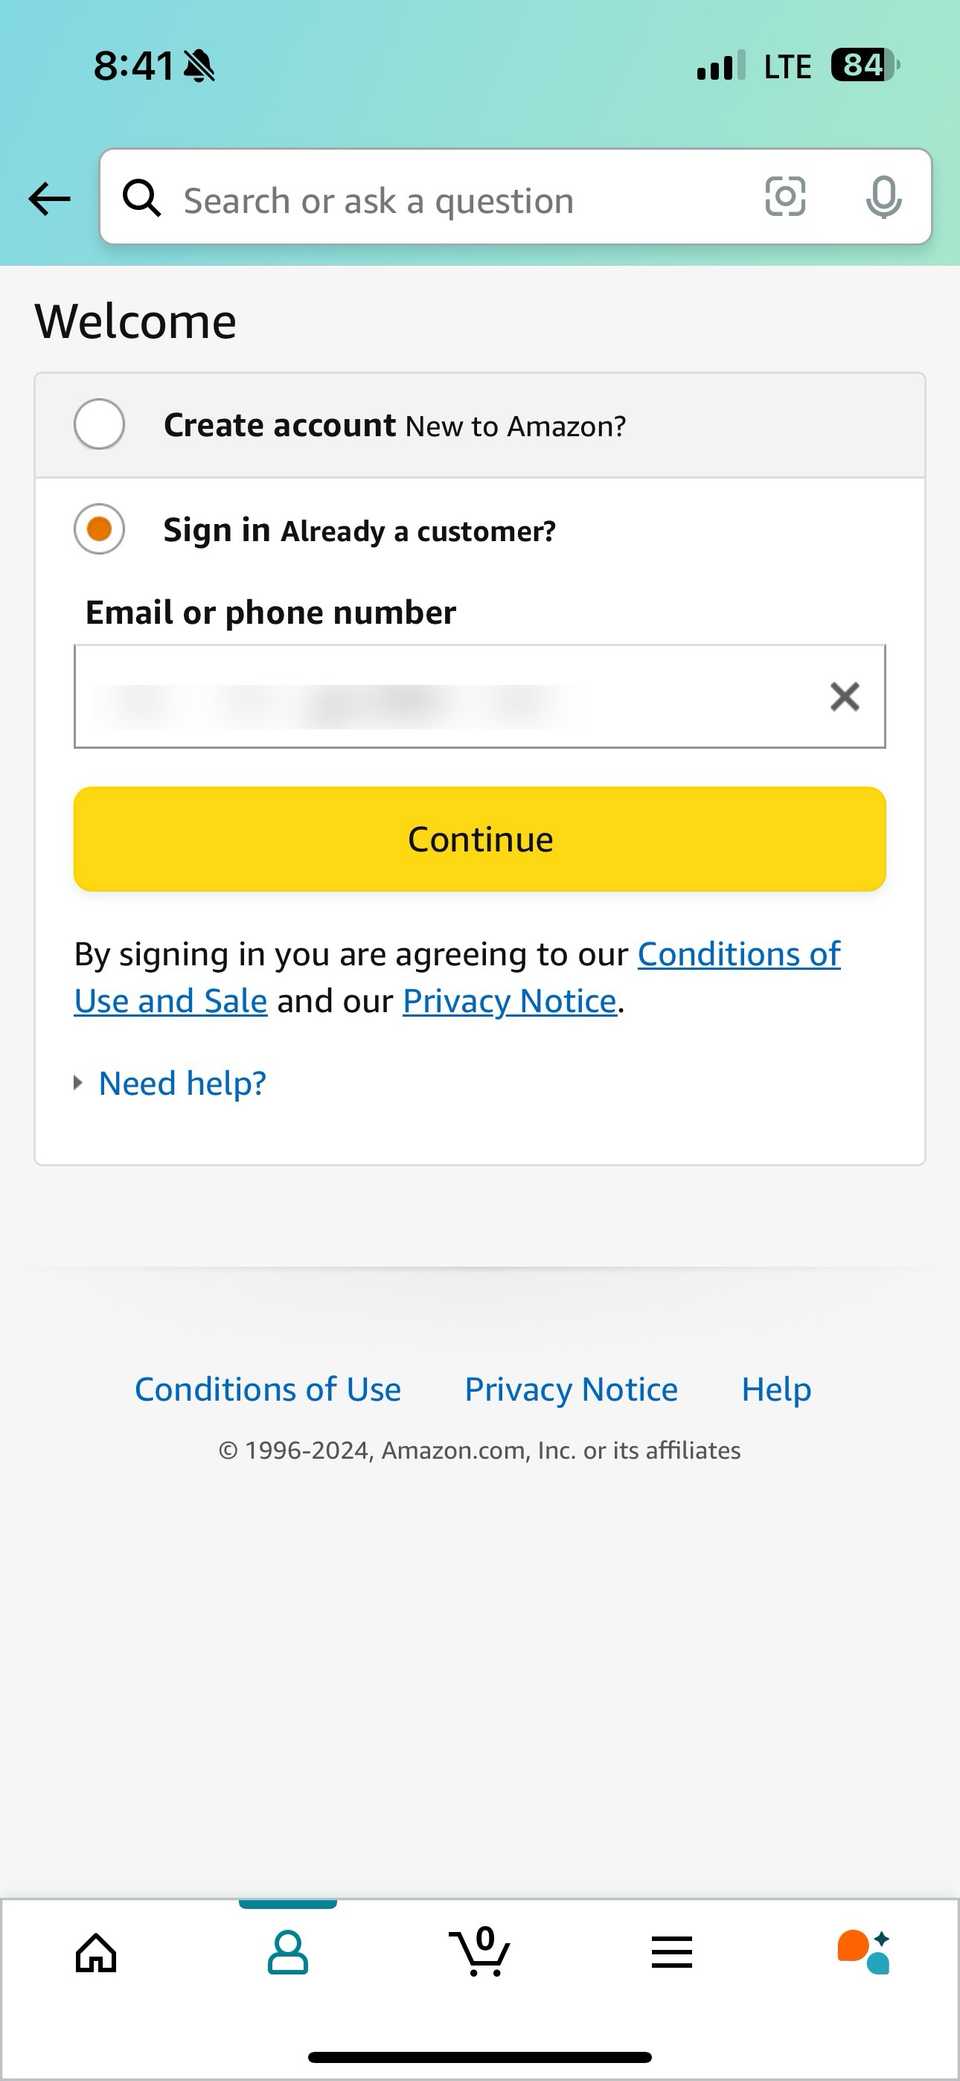Tap the microphone for voice search
The height and width of the screenshot is (2081, 960).
[x=884, y=197]
